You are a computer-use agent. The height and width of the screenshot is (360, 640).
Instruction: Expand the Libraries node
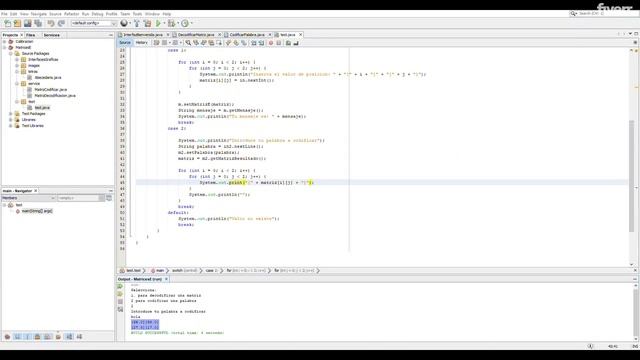tap(11, 120)
